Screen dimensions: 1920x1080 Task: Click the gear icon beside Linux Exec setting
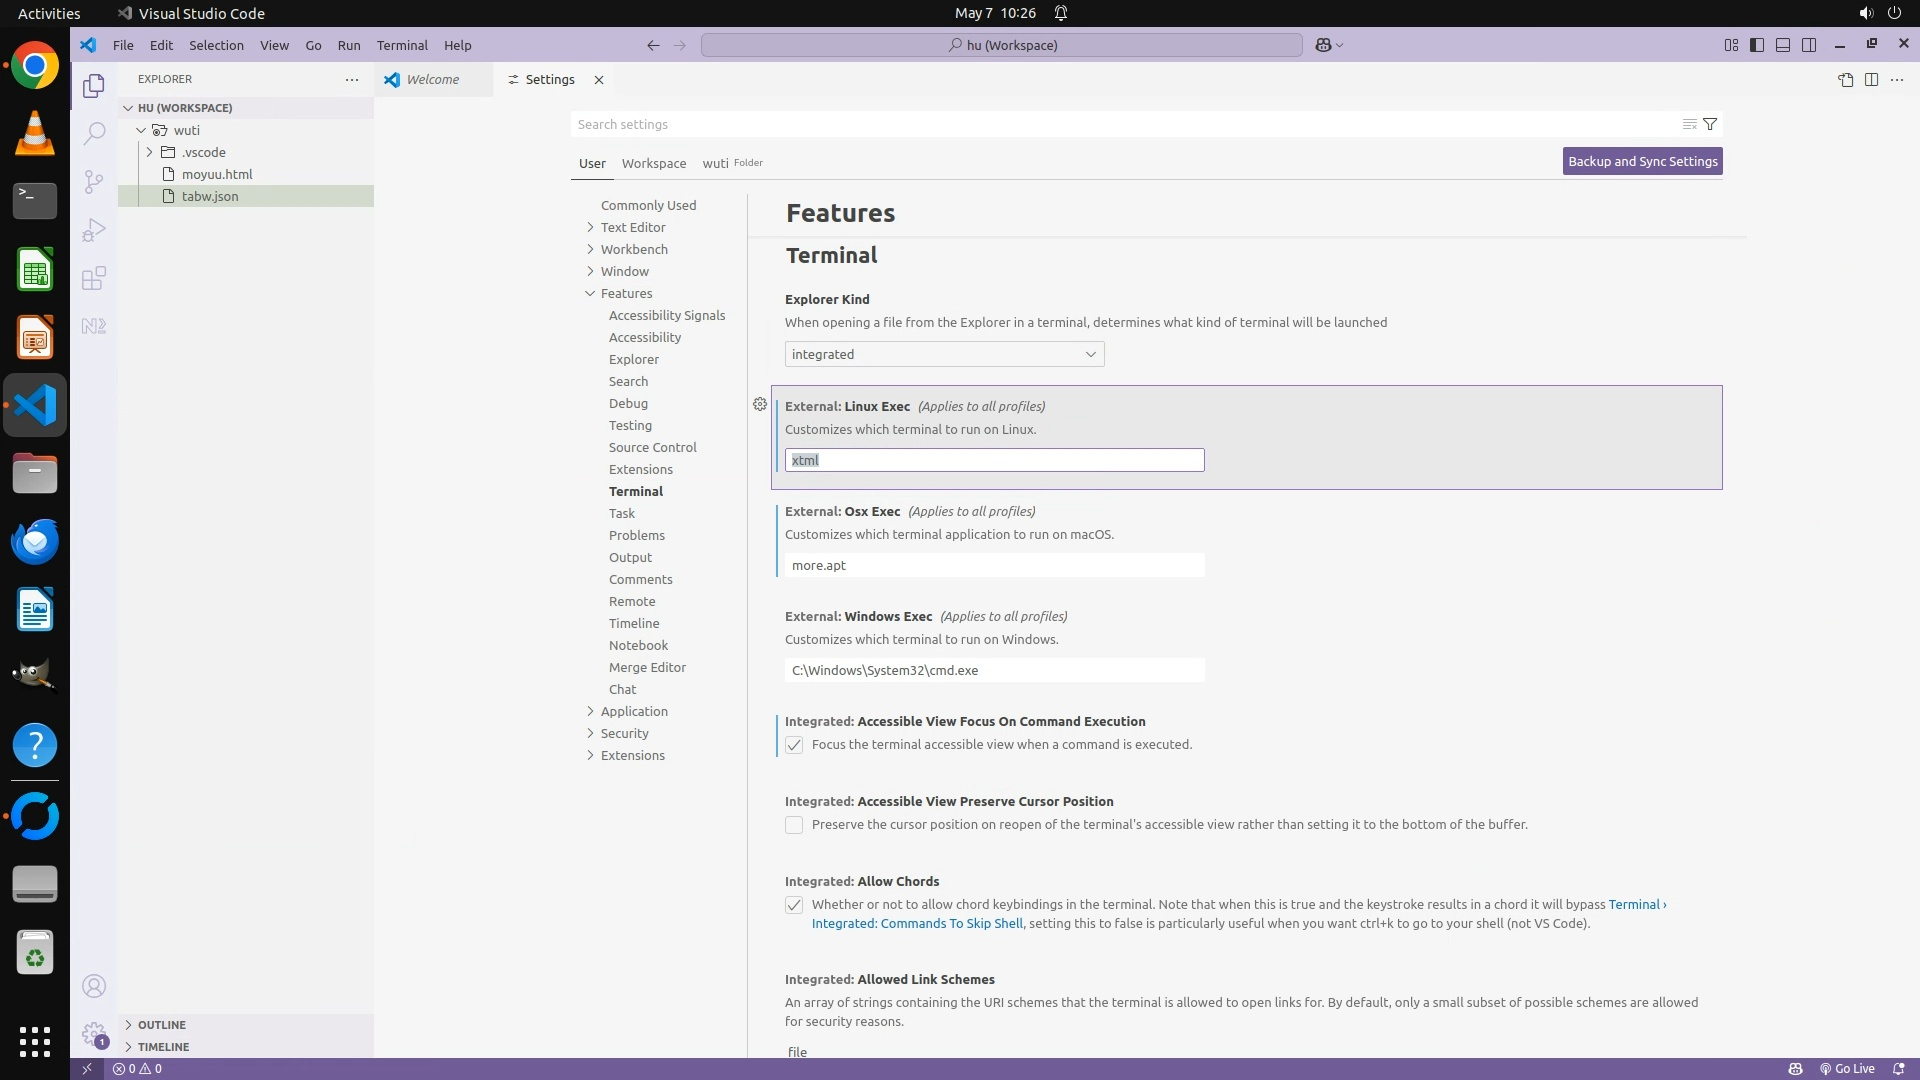coord(760,404)
